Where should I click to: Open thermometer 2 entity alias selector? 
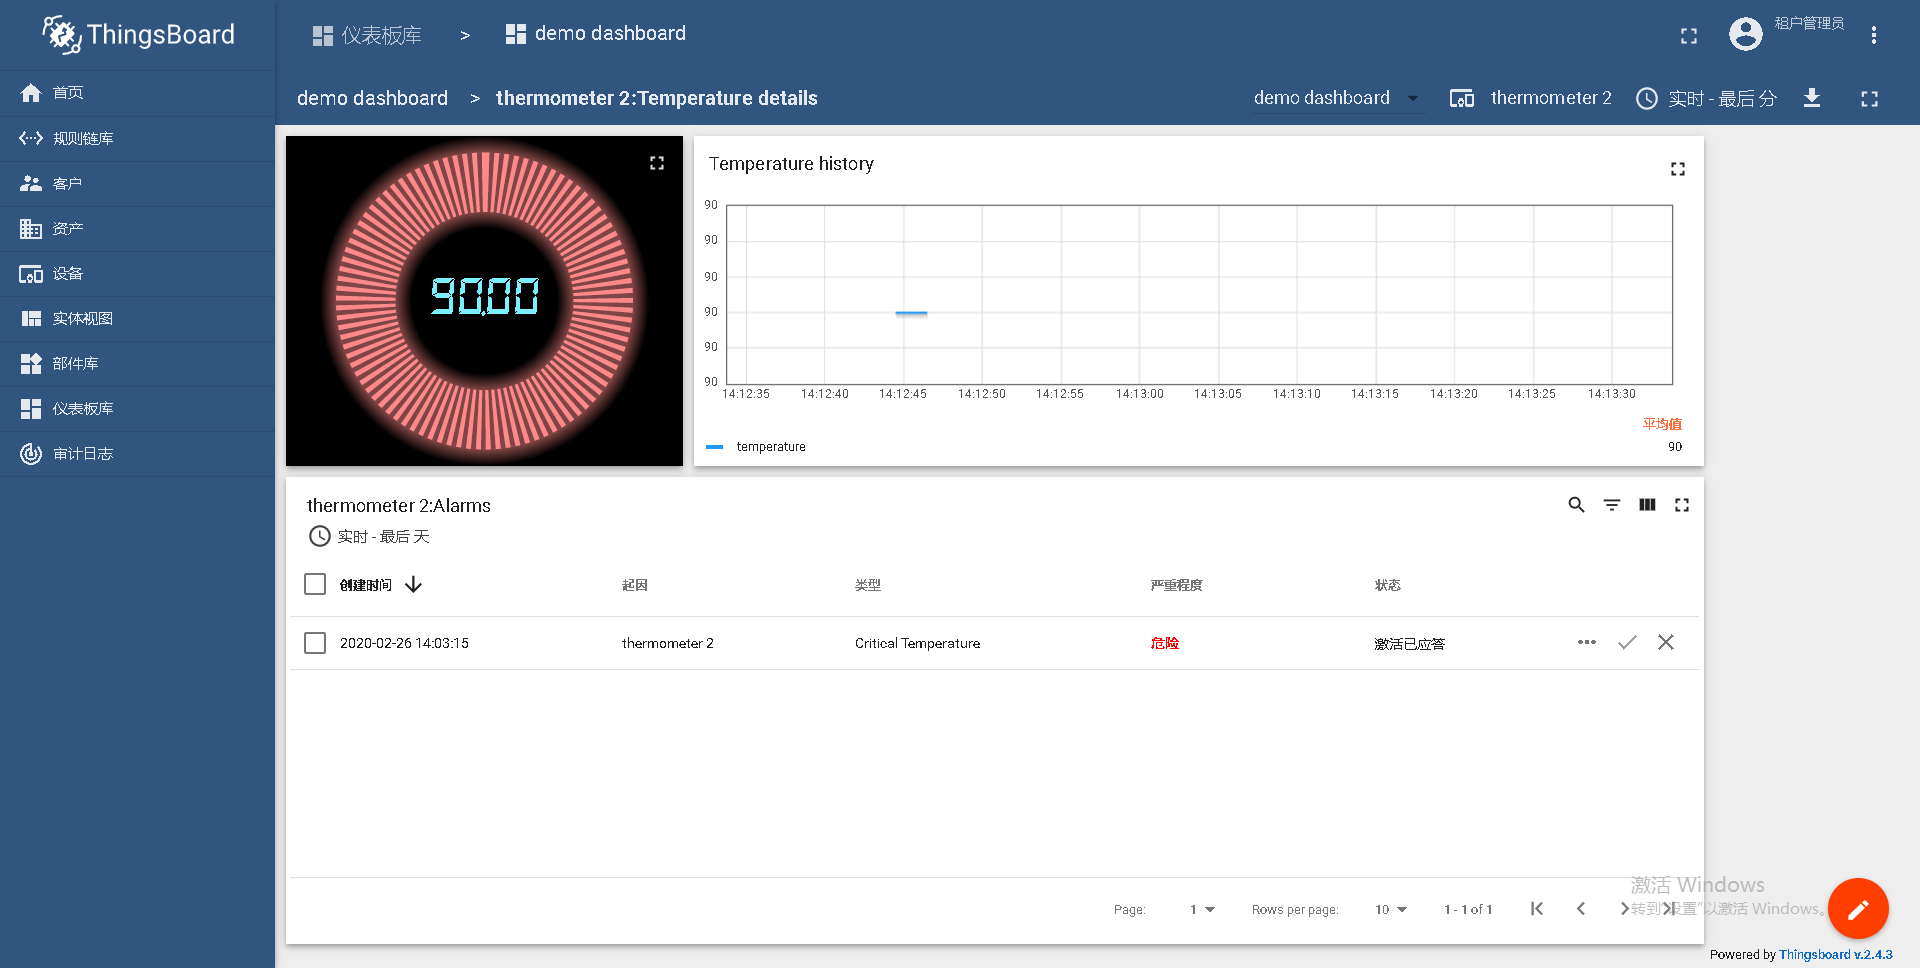(x=1530, y=98)
